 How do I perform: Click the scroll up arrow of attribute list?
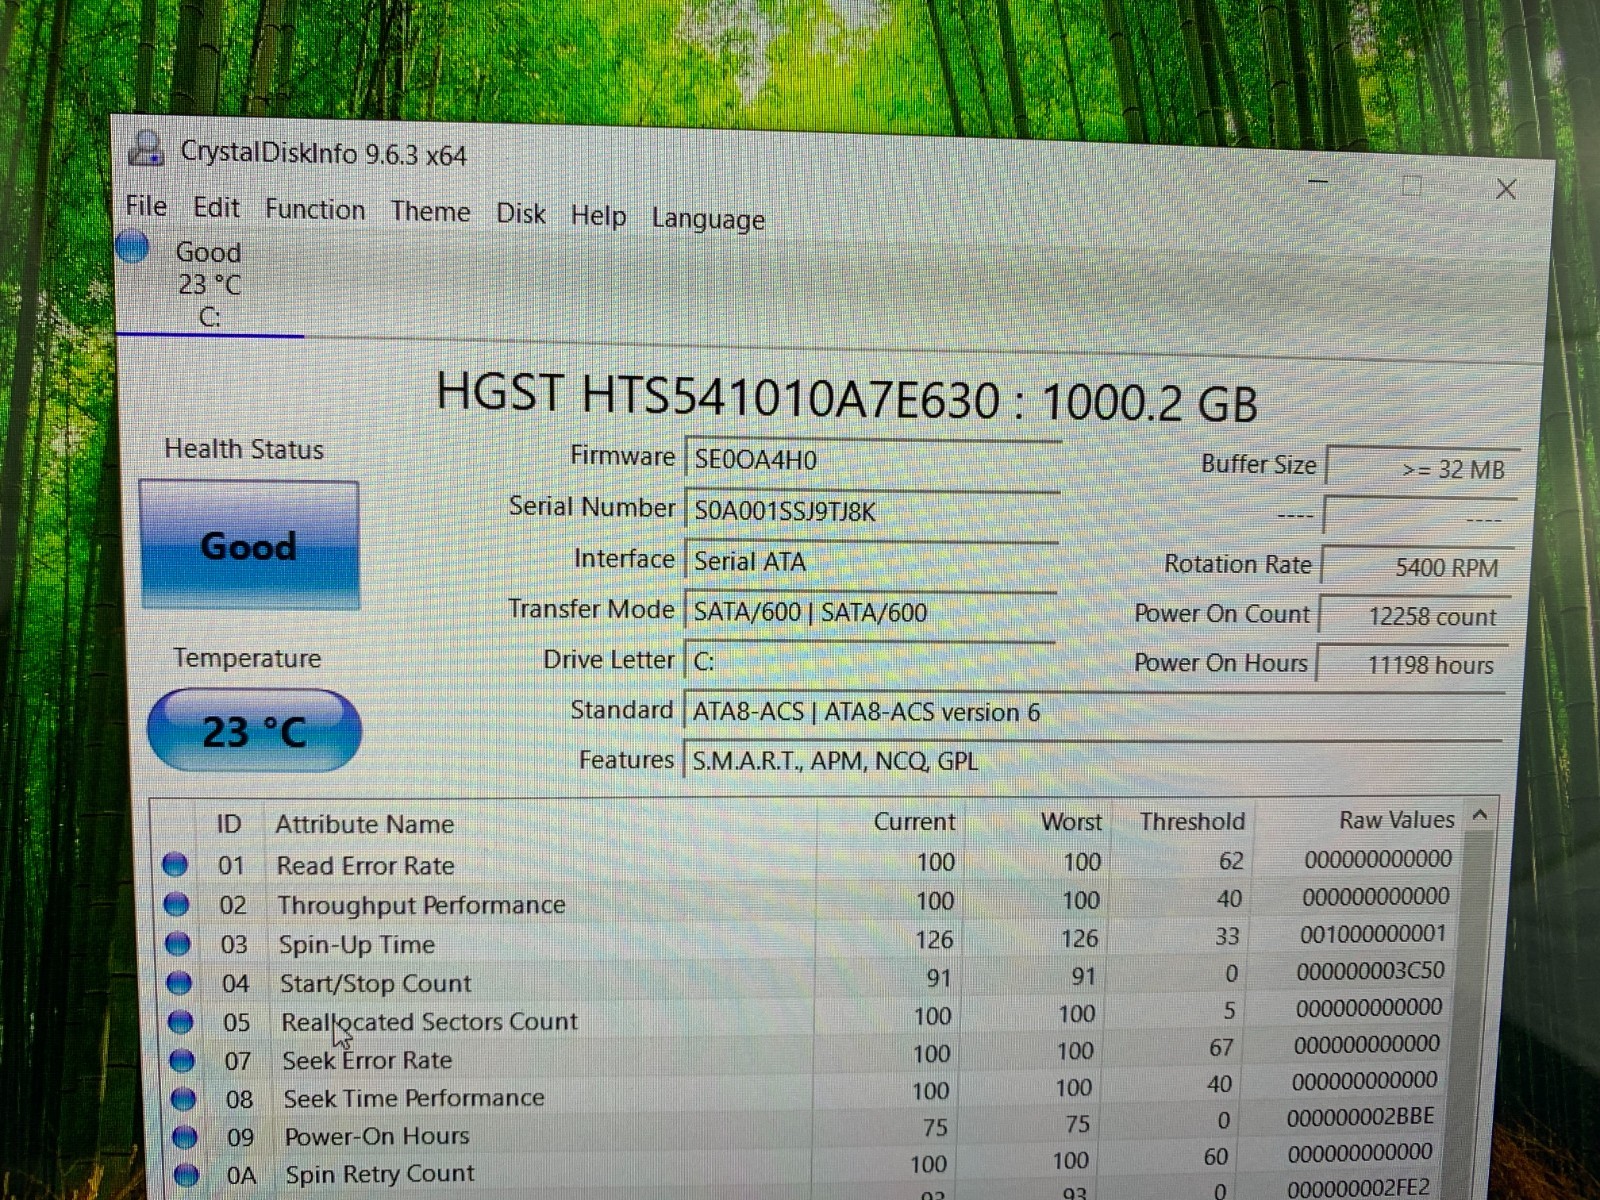click(1480, 816)
